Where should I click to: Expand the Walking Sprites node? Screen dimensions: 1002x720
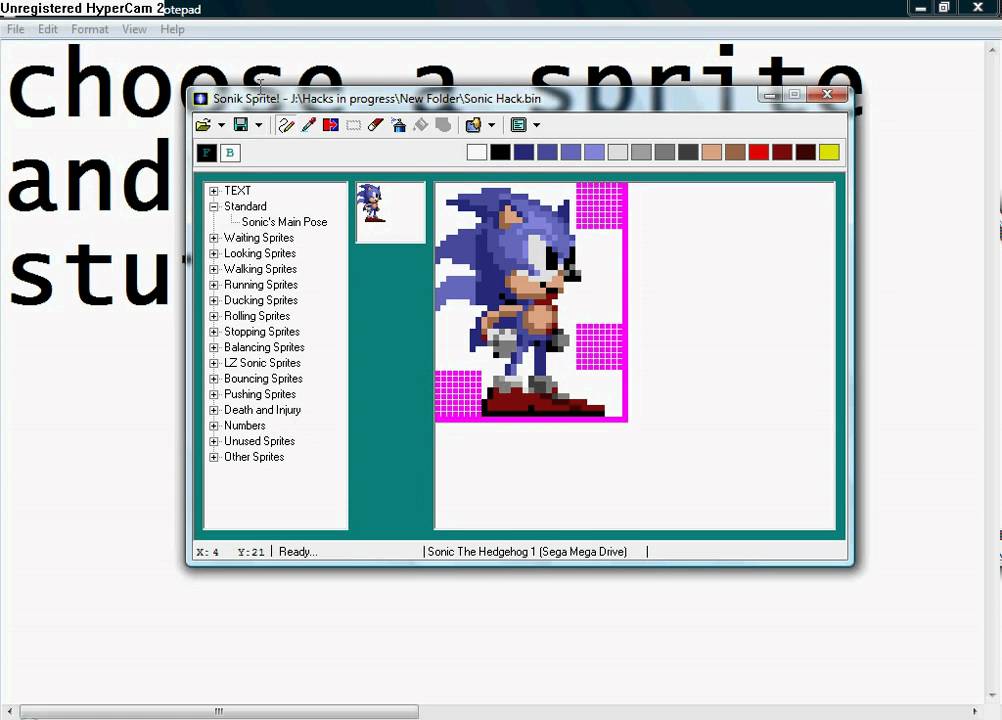214,269
